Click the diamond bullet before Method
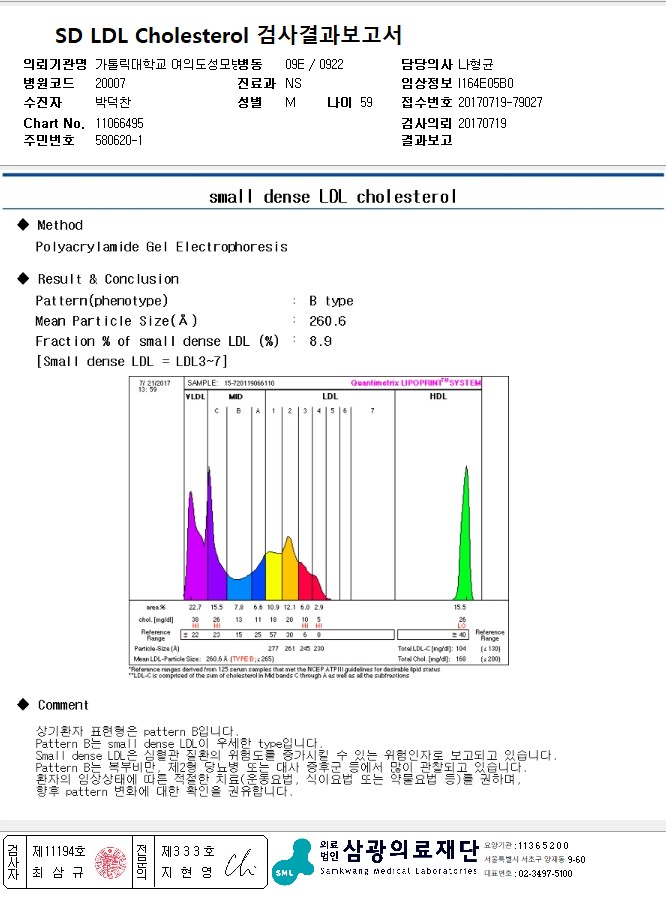 [23, 224]
